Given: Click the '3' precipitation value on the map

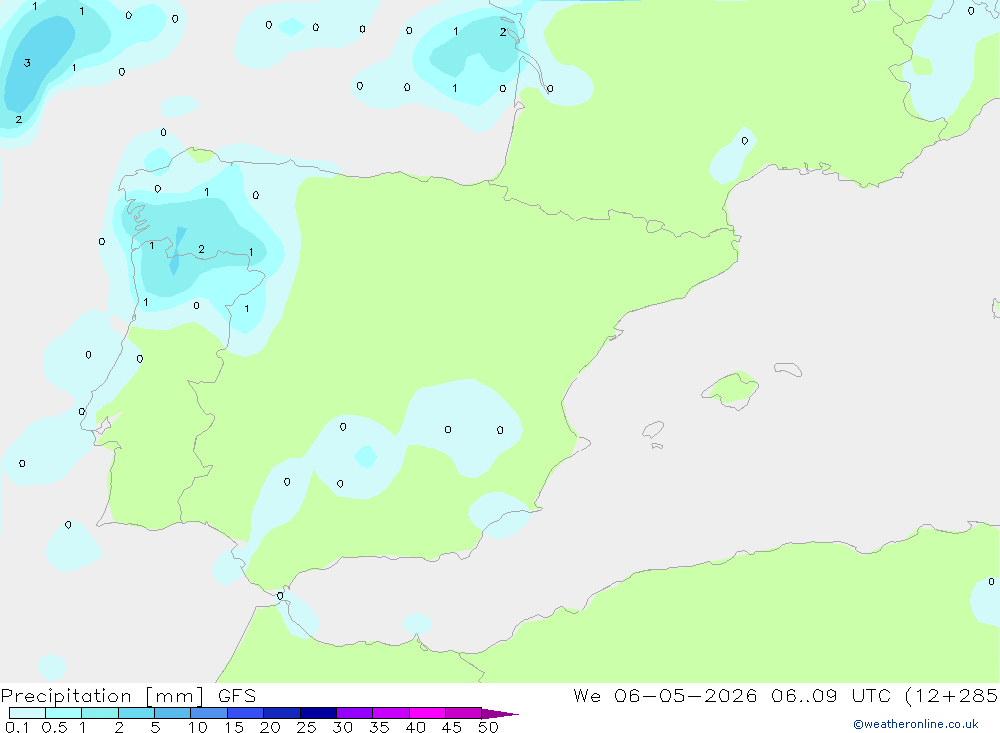Looking at the screenshot, I should [x=27, y=63].
